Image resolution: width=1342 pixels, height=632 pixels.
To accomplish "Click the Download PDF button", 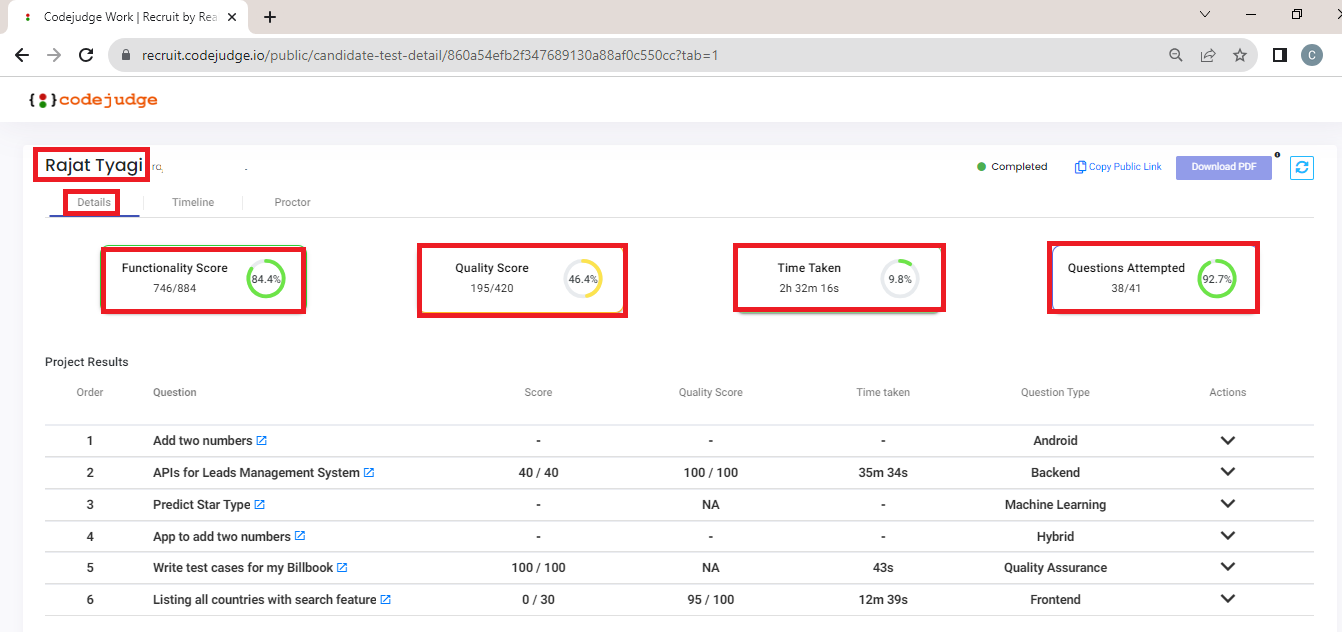I will [x=1223, y=167].
